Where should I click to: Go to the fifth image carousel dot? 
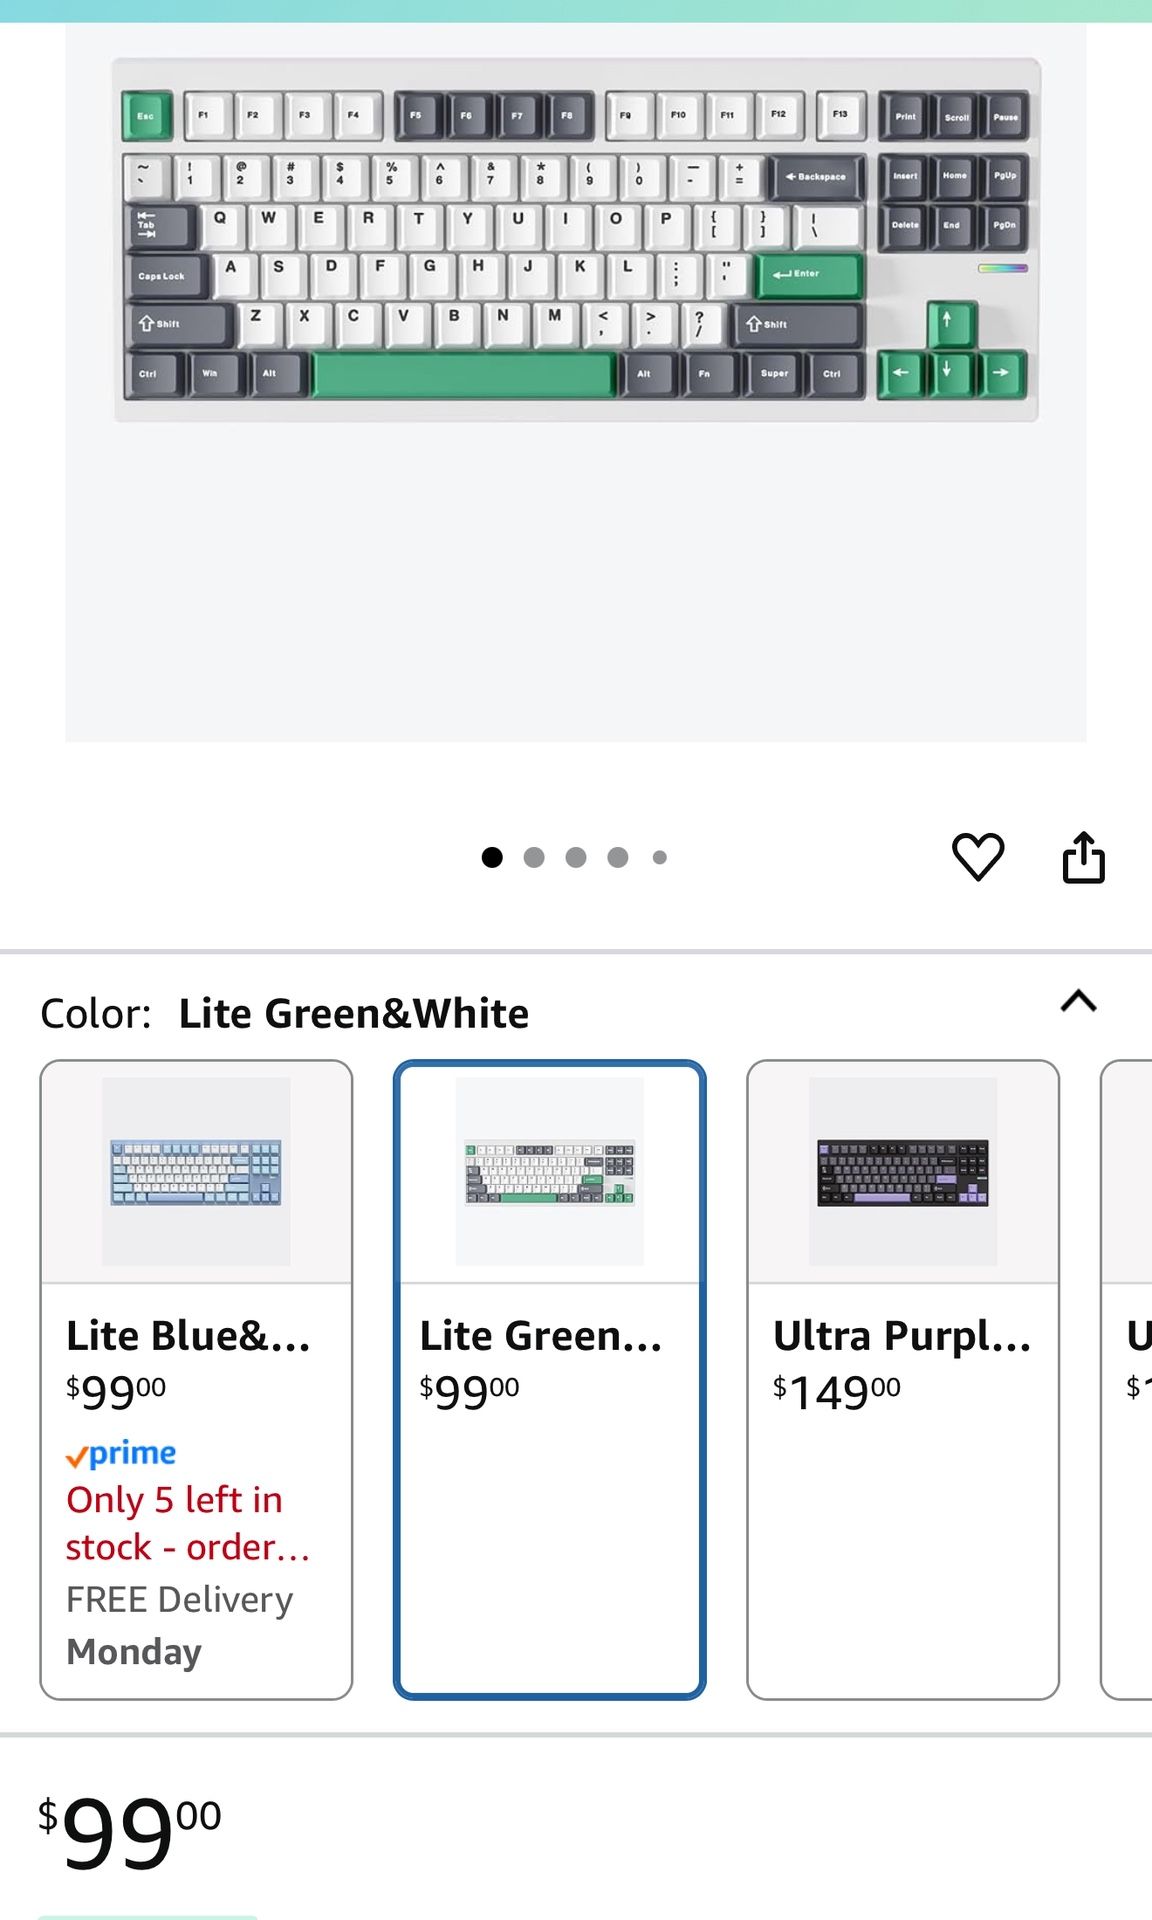pos(660,857)
